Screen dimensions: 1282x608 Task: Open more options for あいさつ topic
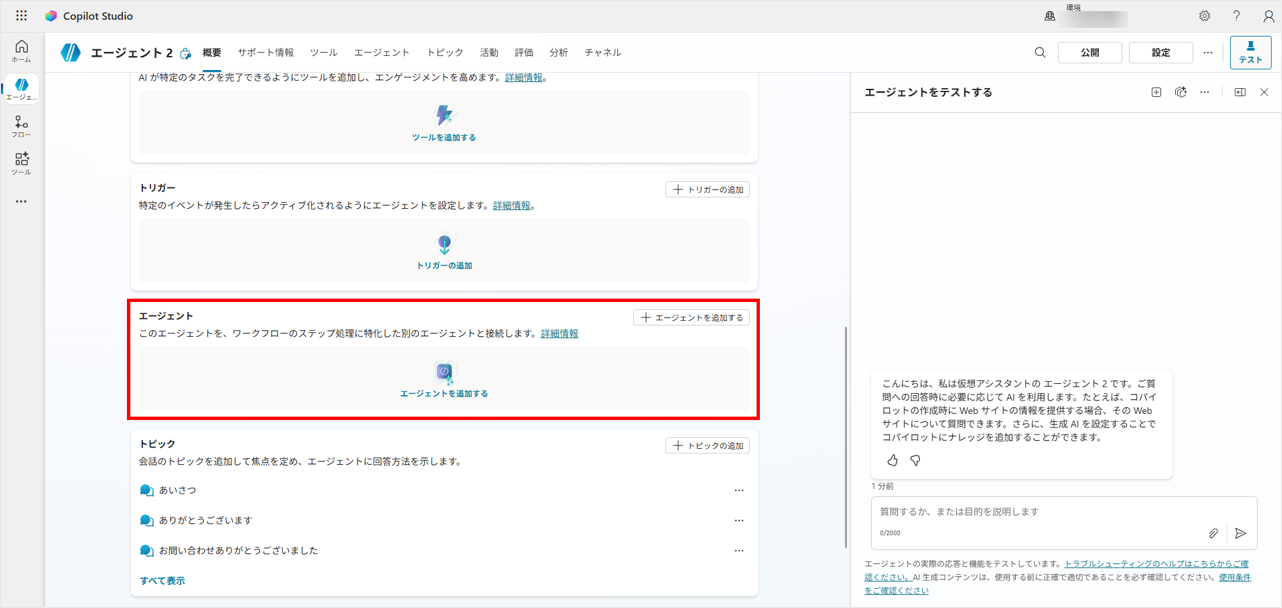point(739,491)
